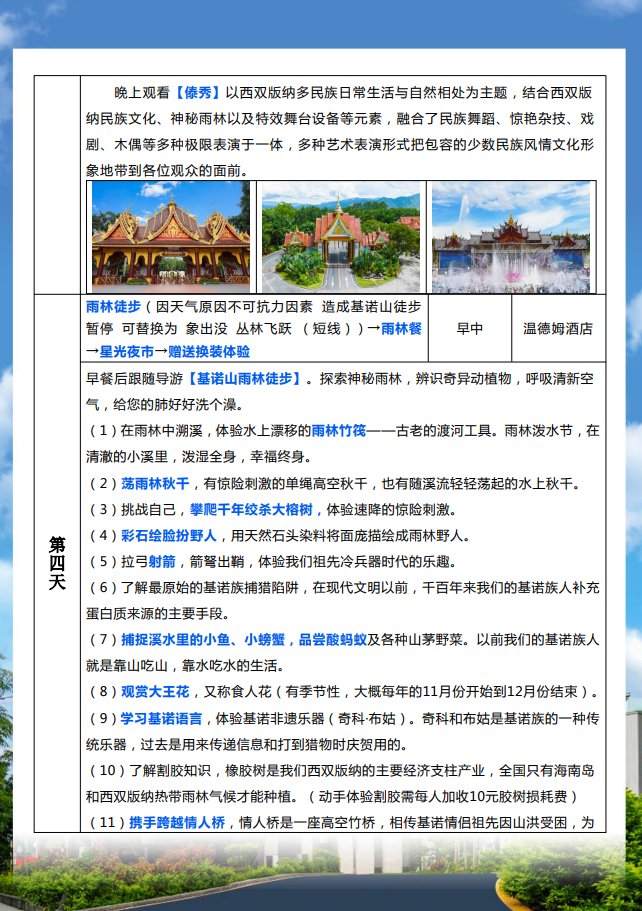The image size is (642, 911).
Task: Click the 雨林徒步 heading in the itinerary row
Action: 113,305
